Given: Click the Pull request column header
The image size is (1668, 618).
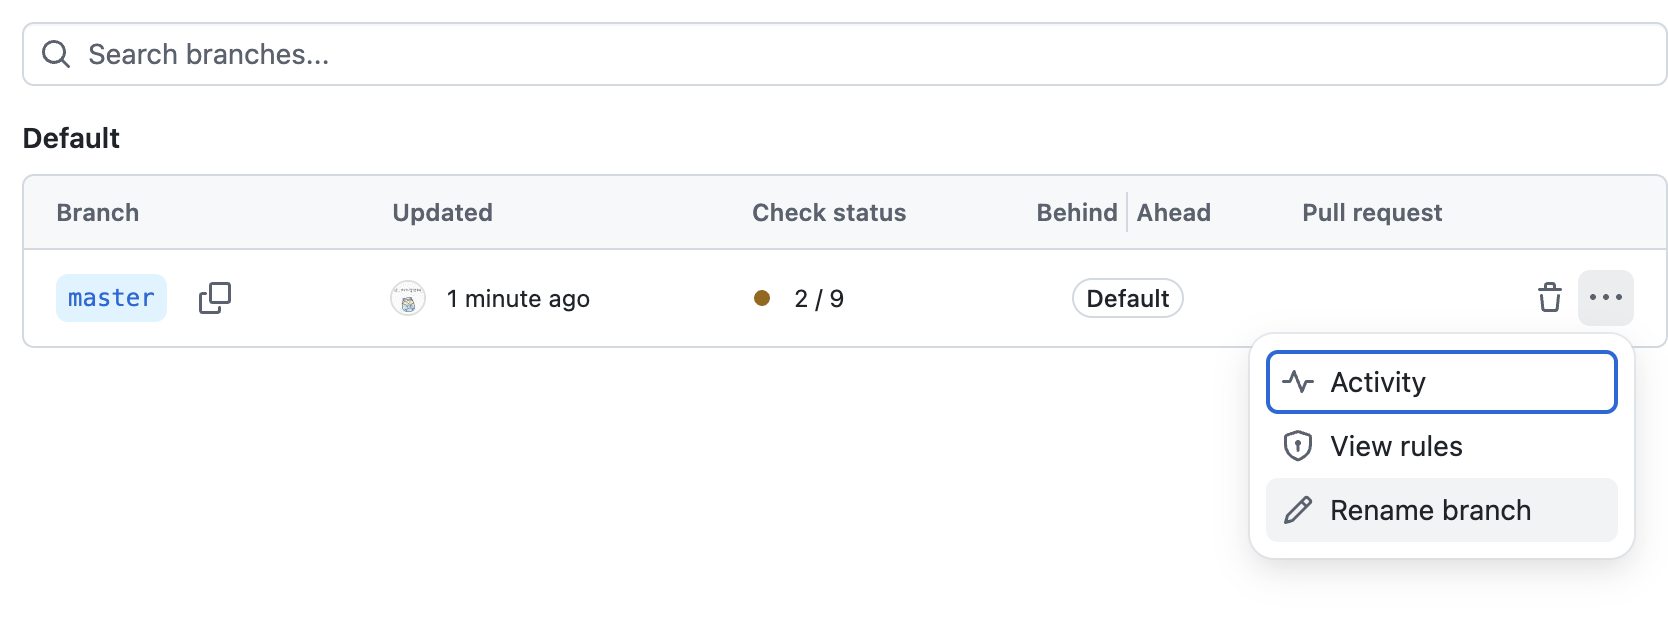Looking at the screenshot, I should (x=1372, y=213).
